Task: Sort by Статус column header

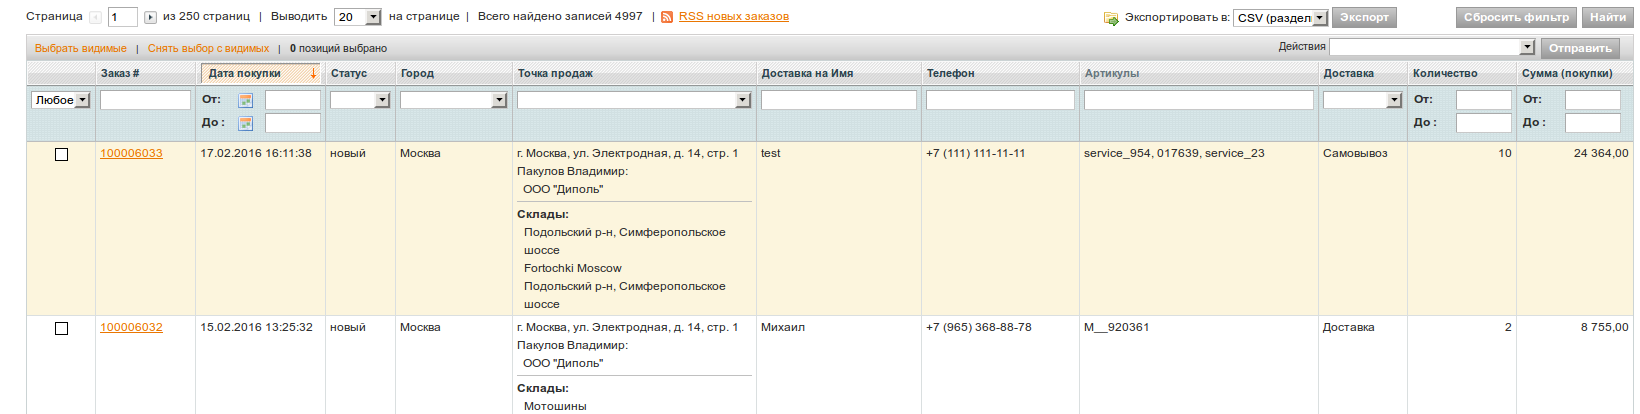Action: (349, 73)
